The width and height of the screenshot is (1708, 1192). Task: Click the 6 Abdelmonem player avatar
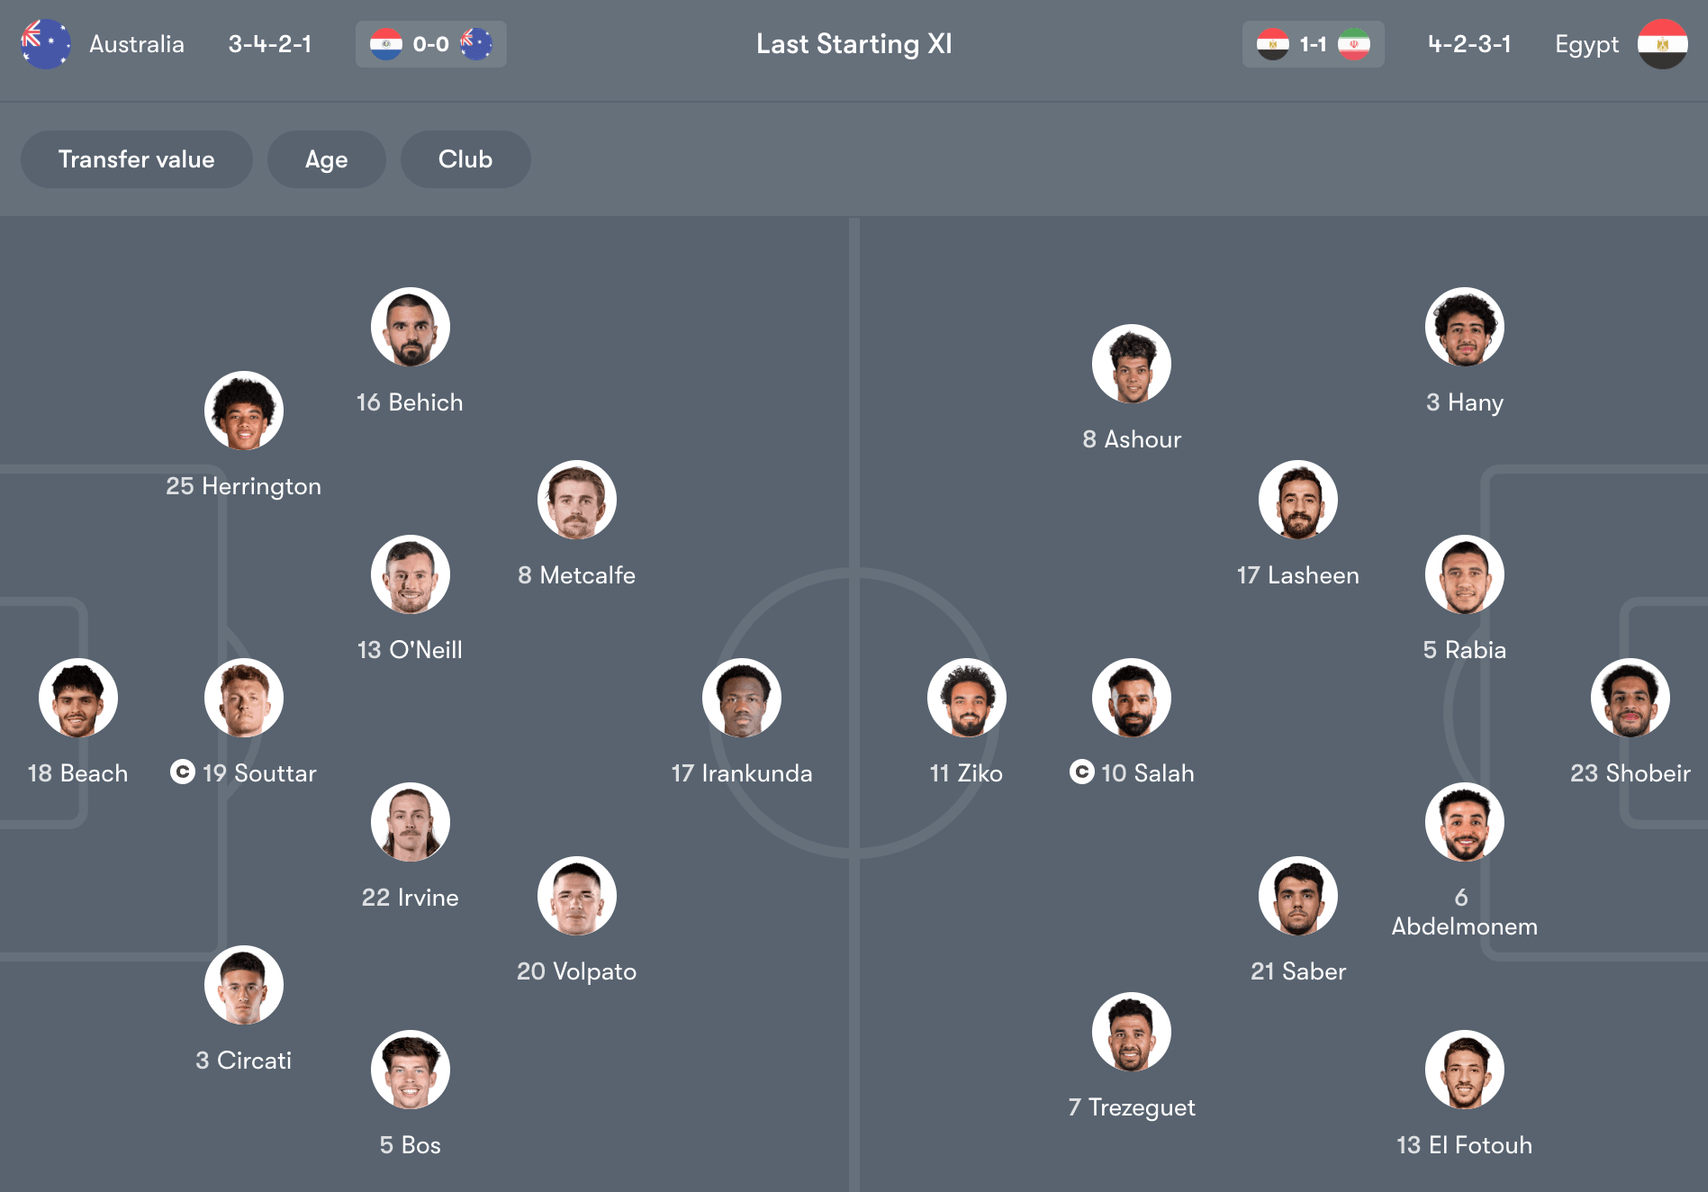[x=1464, y=822]
